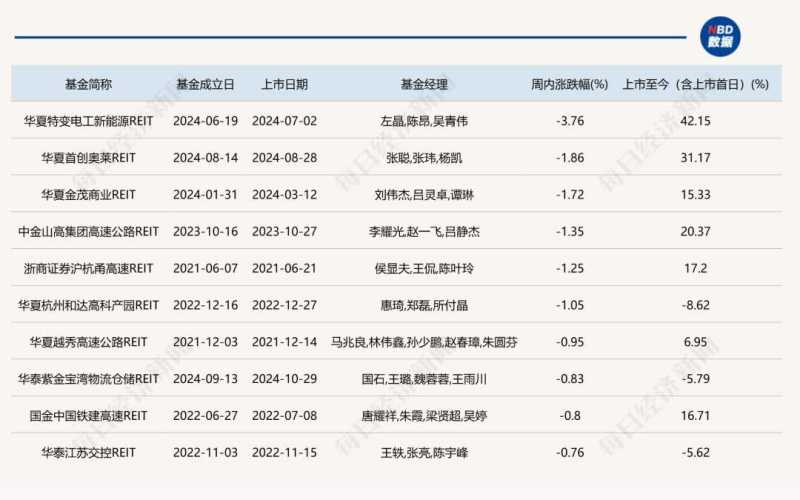
Task: Select establishment date 2022-12-16
Action: click(x=205, y=305)
